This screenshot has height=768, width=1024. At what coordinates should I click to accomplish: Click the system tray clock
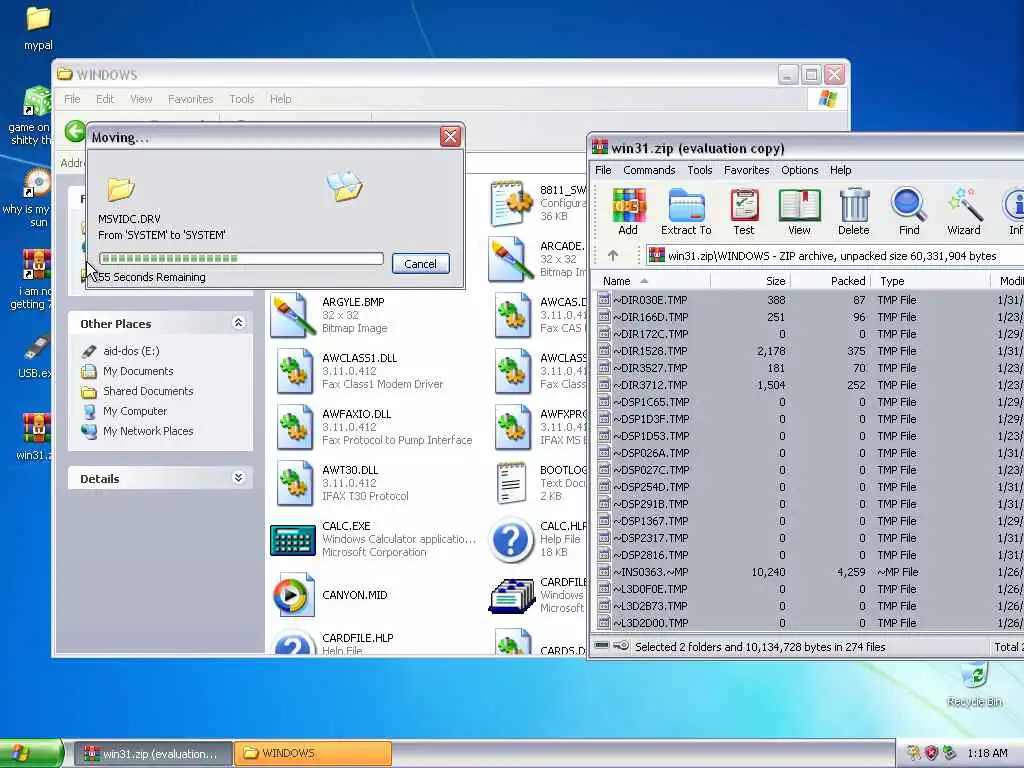987,753
